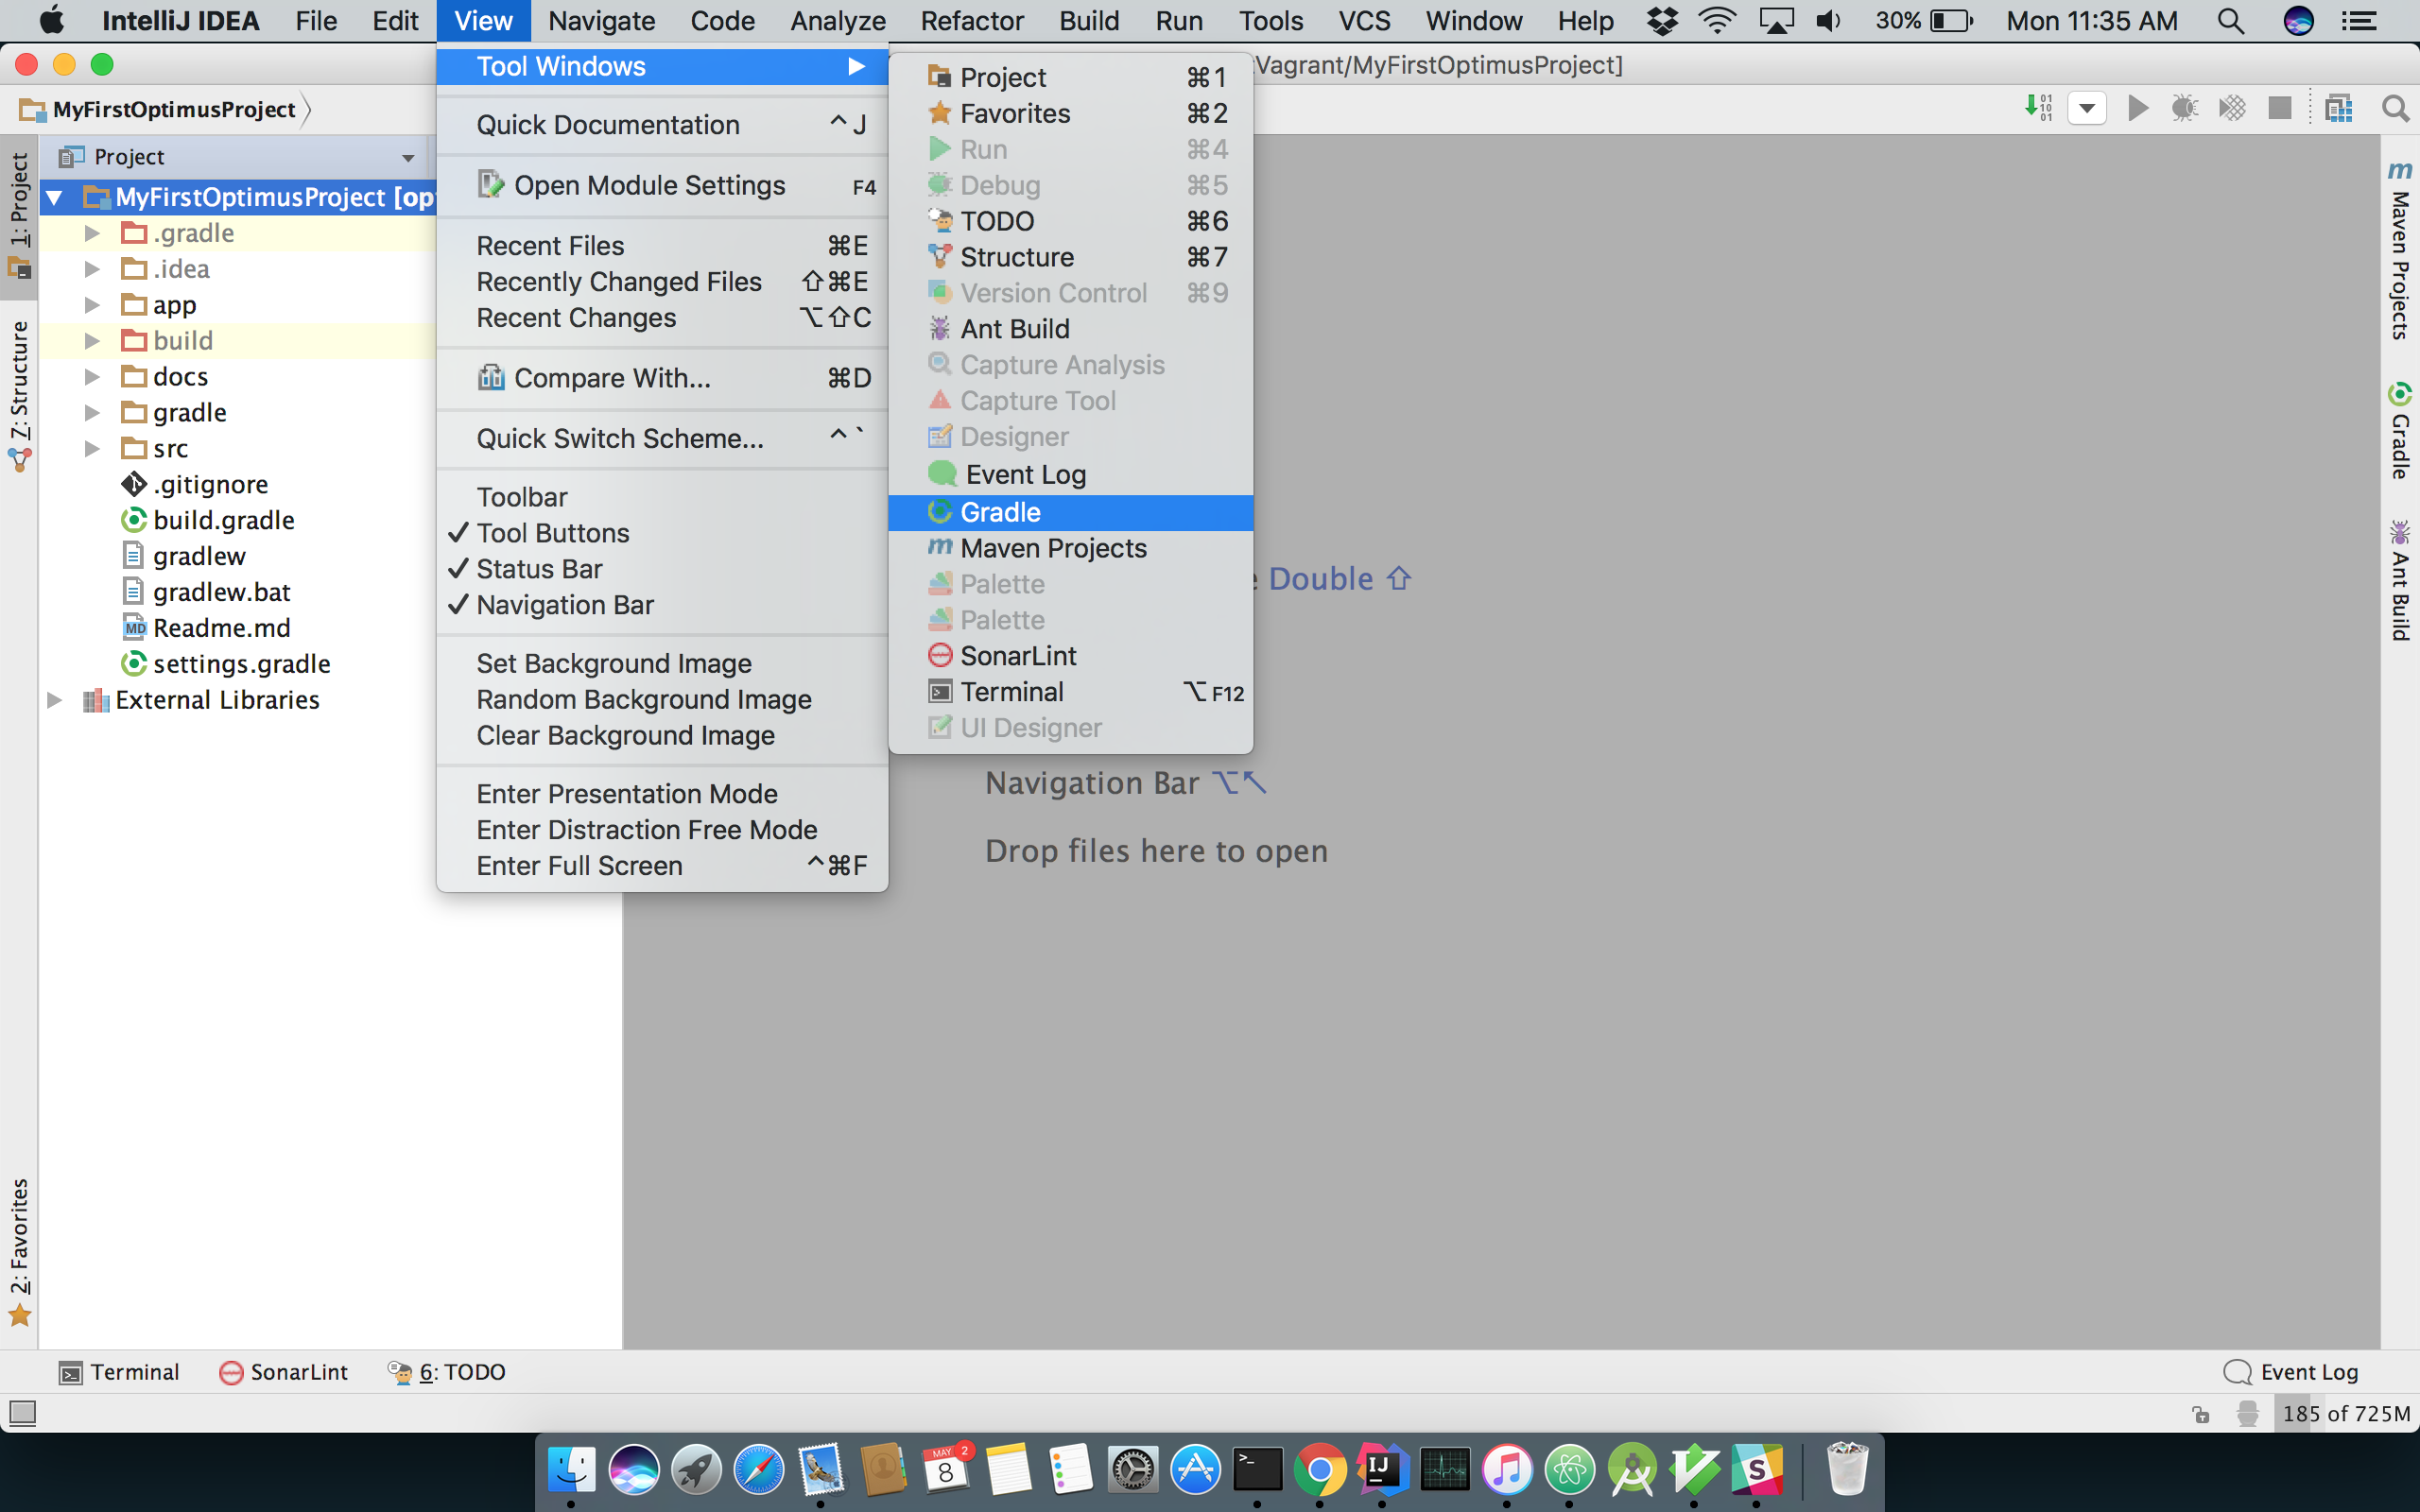The width and height of the screenshot is (2420, 1512).
Task: Click the Debug bug icon in toolbar
Action: [2185, 108]
